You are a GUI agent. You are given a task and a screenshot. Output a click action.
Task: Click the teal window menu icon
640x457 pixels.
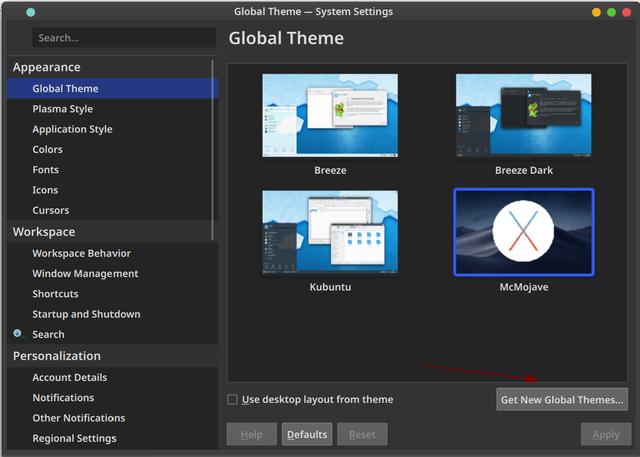(31, 12)
